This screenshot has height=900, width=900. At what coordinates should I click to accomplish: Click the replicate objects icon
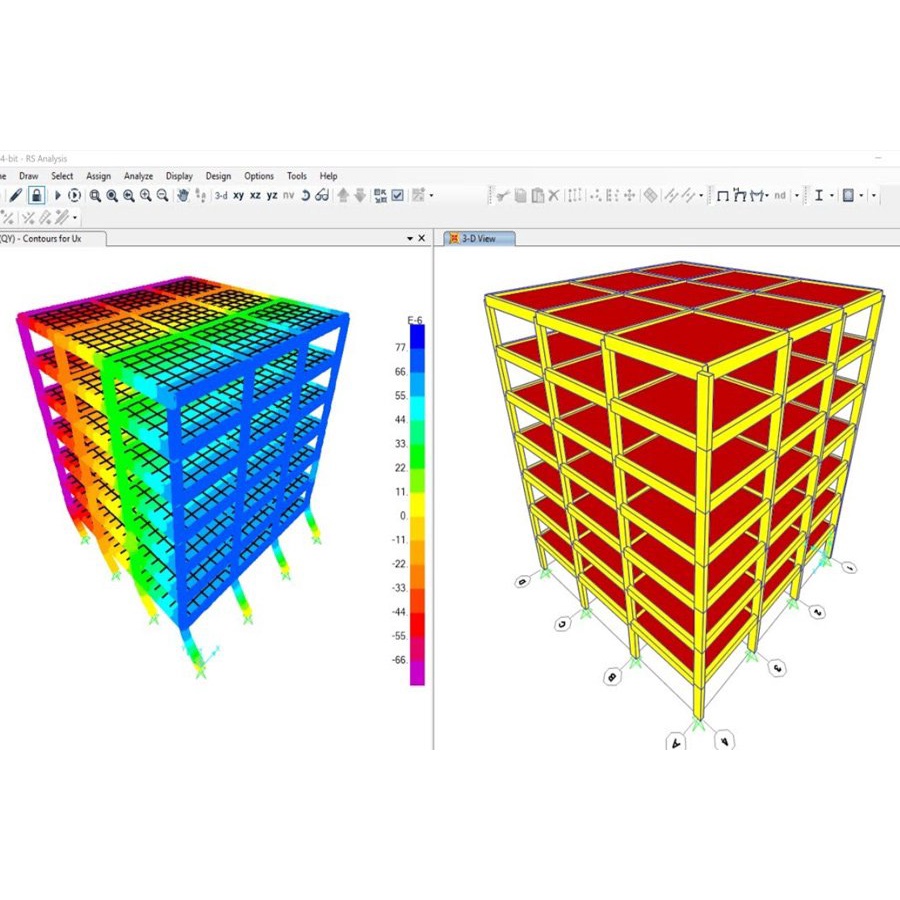pyautogui.click(x=575, y=196)
